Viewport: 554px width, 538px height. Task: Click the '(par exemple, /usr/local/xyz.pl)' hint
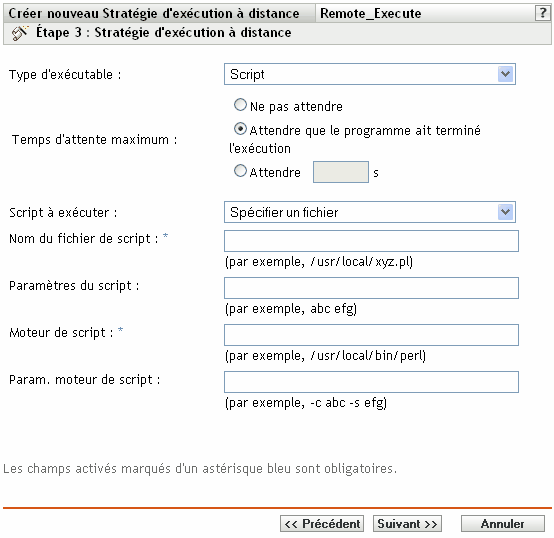(319, 262)
